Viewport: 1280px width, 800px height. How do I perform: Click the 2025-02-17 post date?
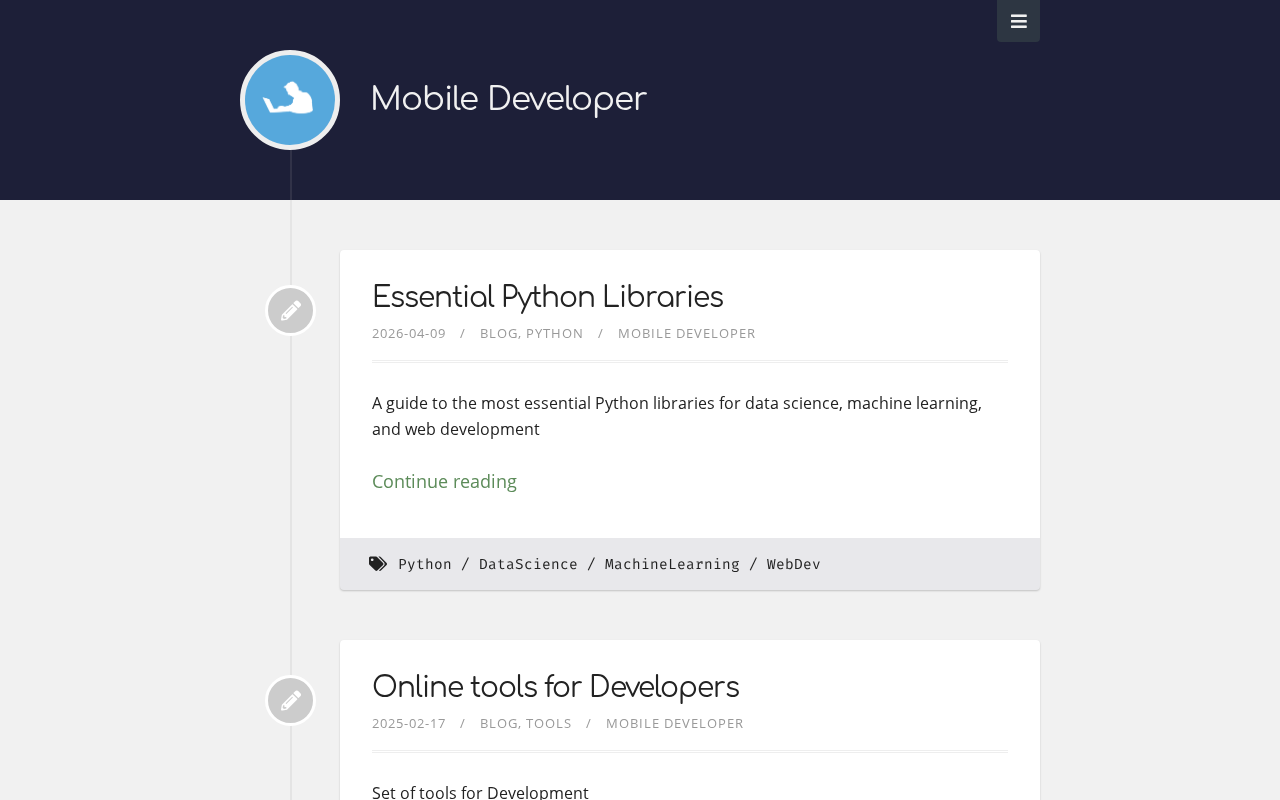coord(409,723)
